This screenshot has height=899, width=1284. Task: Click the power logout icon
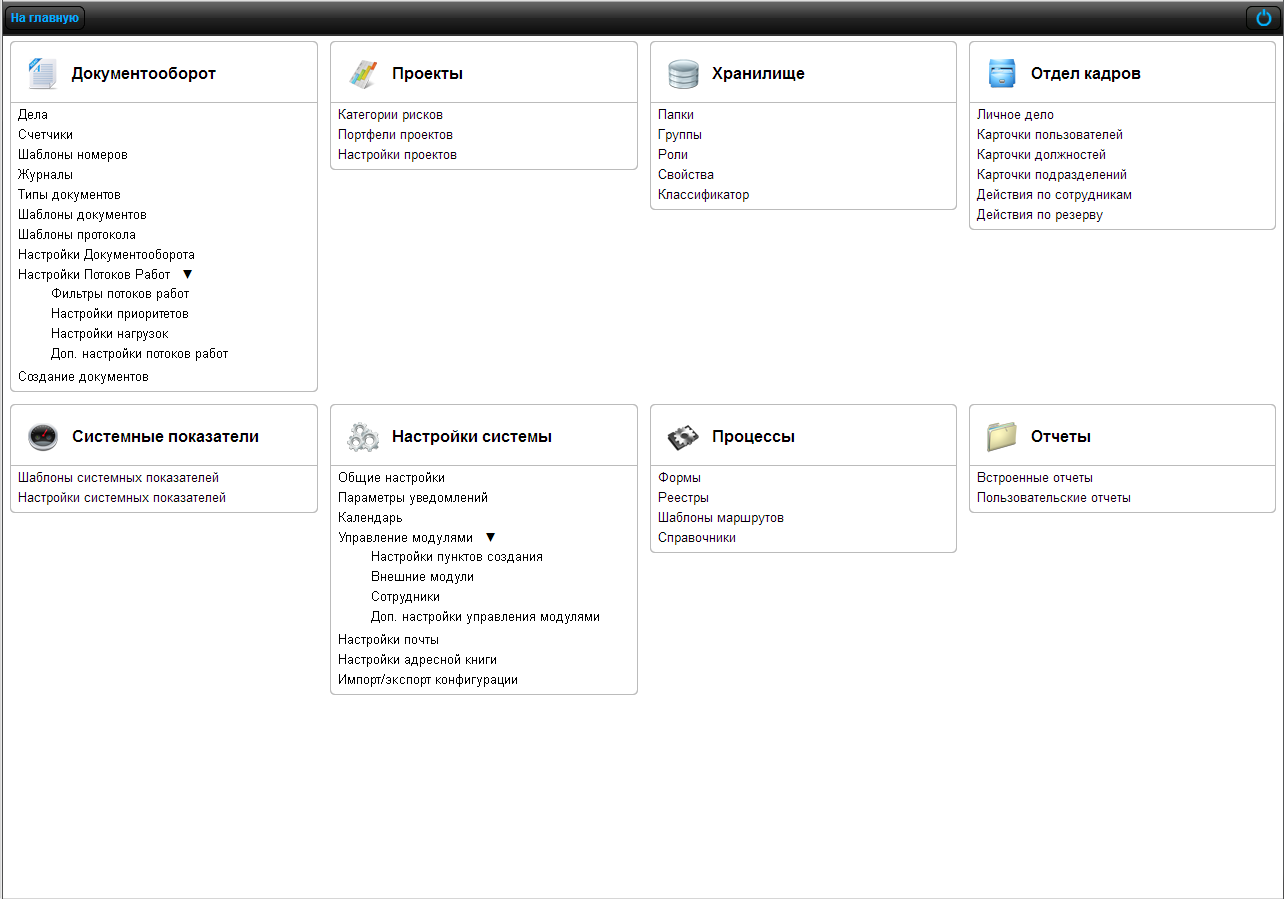point(1263,18)
